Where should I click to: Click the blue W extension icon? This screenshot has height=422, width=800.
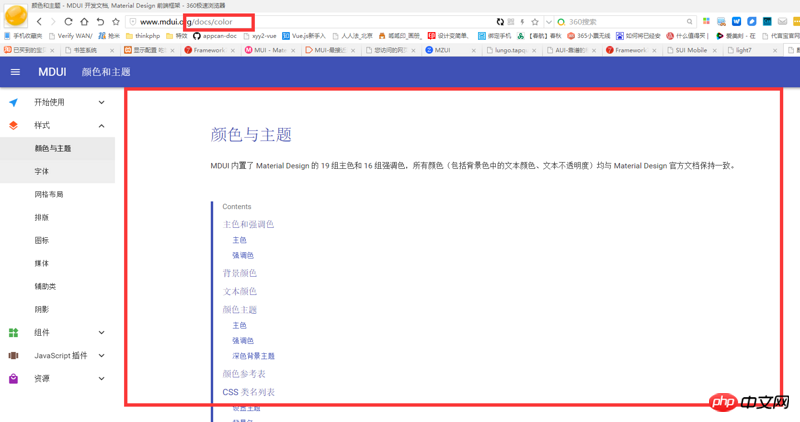point(736,21)
